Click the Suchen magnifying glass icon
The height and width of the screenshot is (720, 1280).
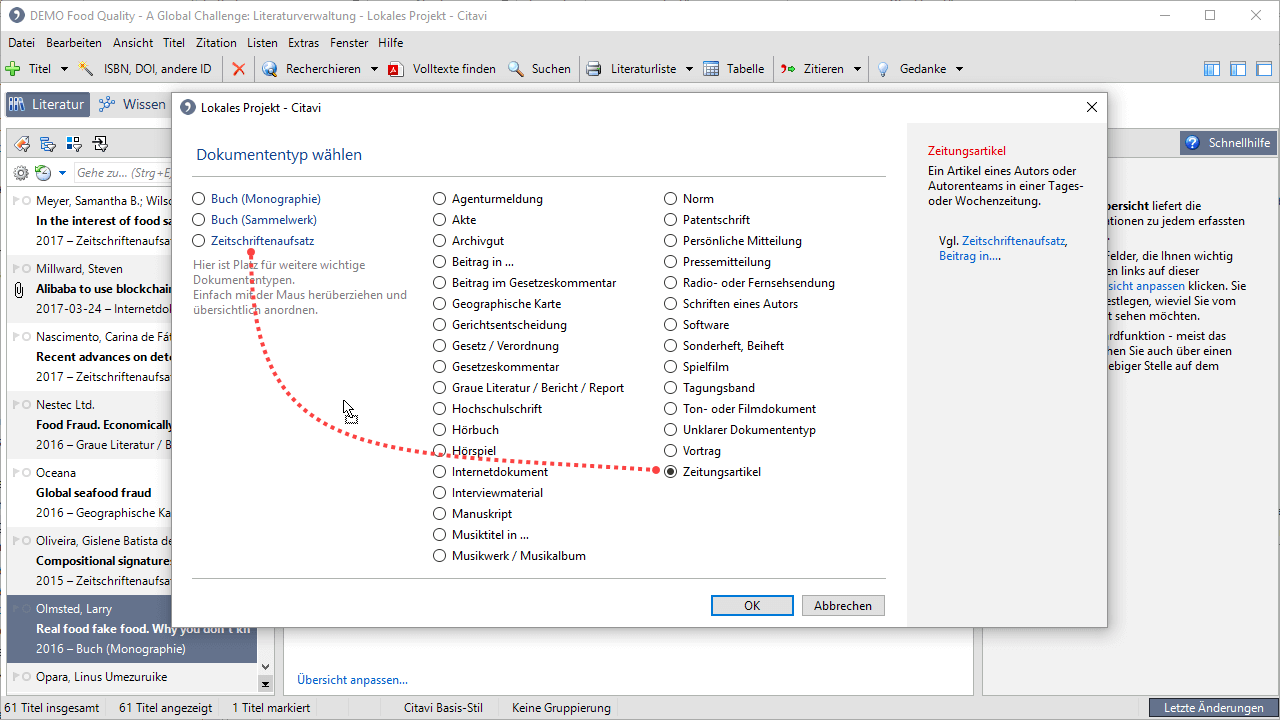point(516,69)
